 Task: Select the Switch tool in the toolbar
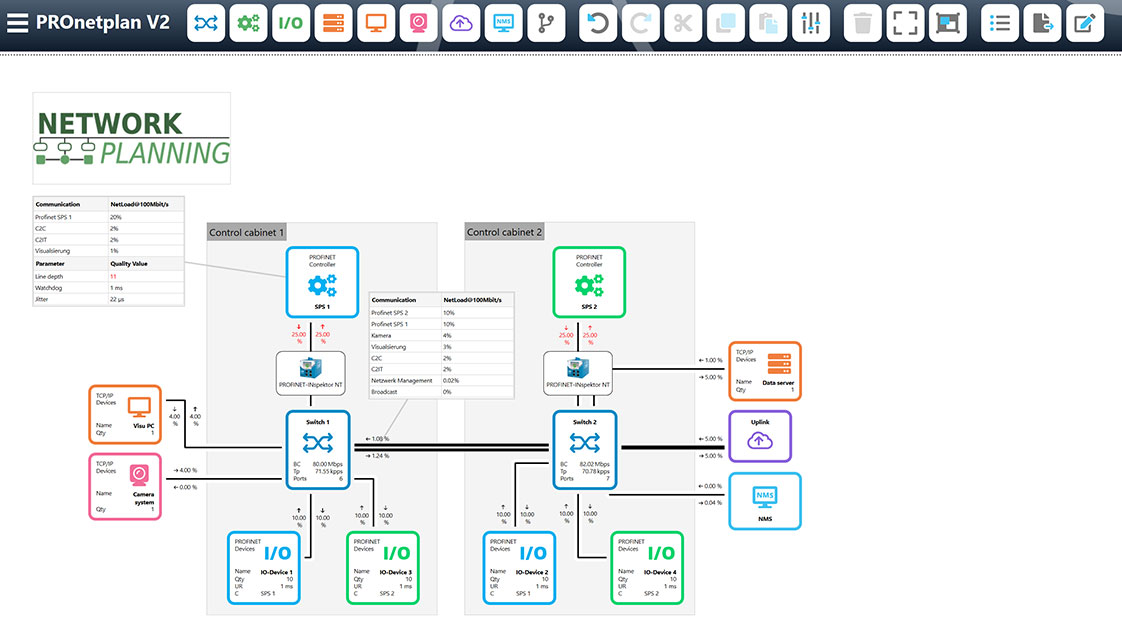207,22
